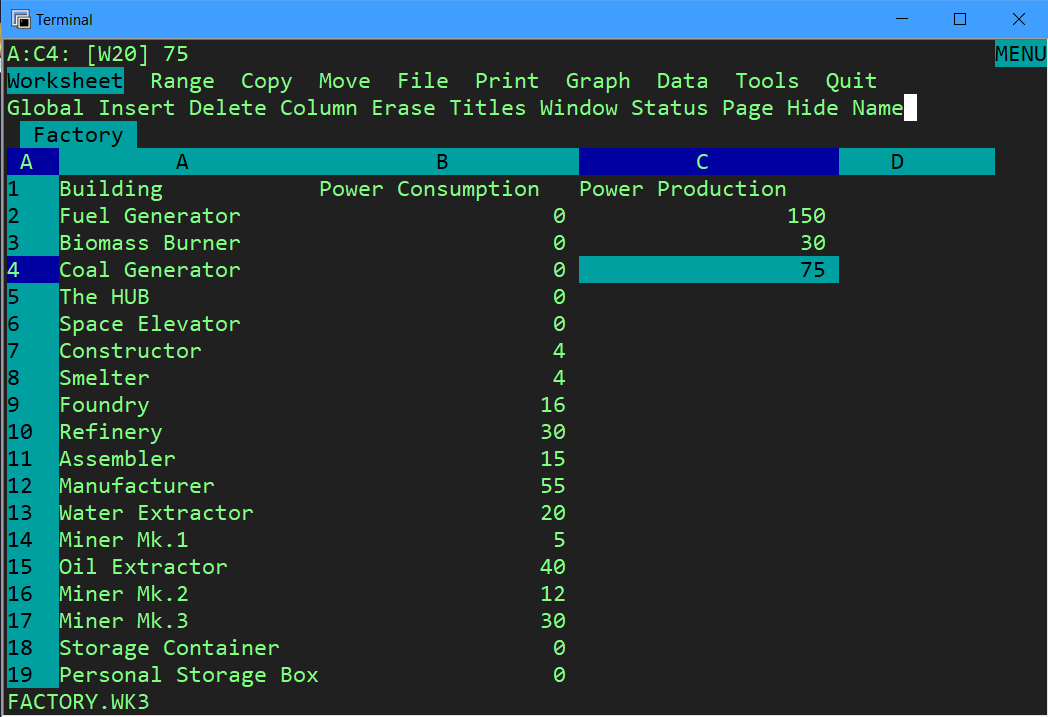Select the Miner Mk.1 cell
1048x717 pixels.
click(124, 540)
